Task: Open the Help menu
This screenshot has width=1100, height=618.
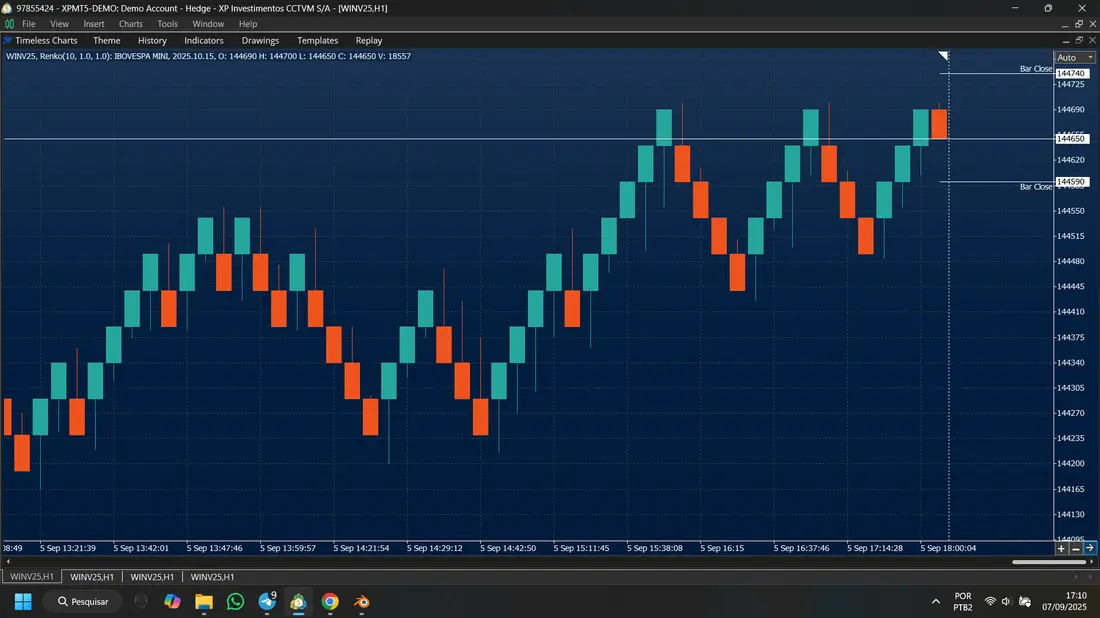Action: [248, 24]
